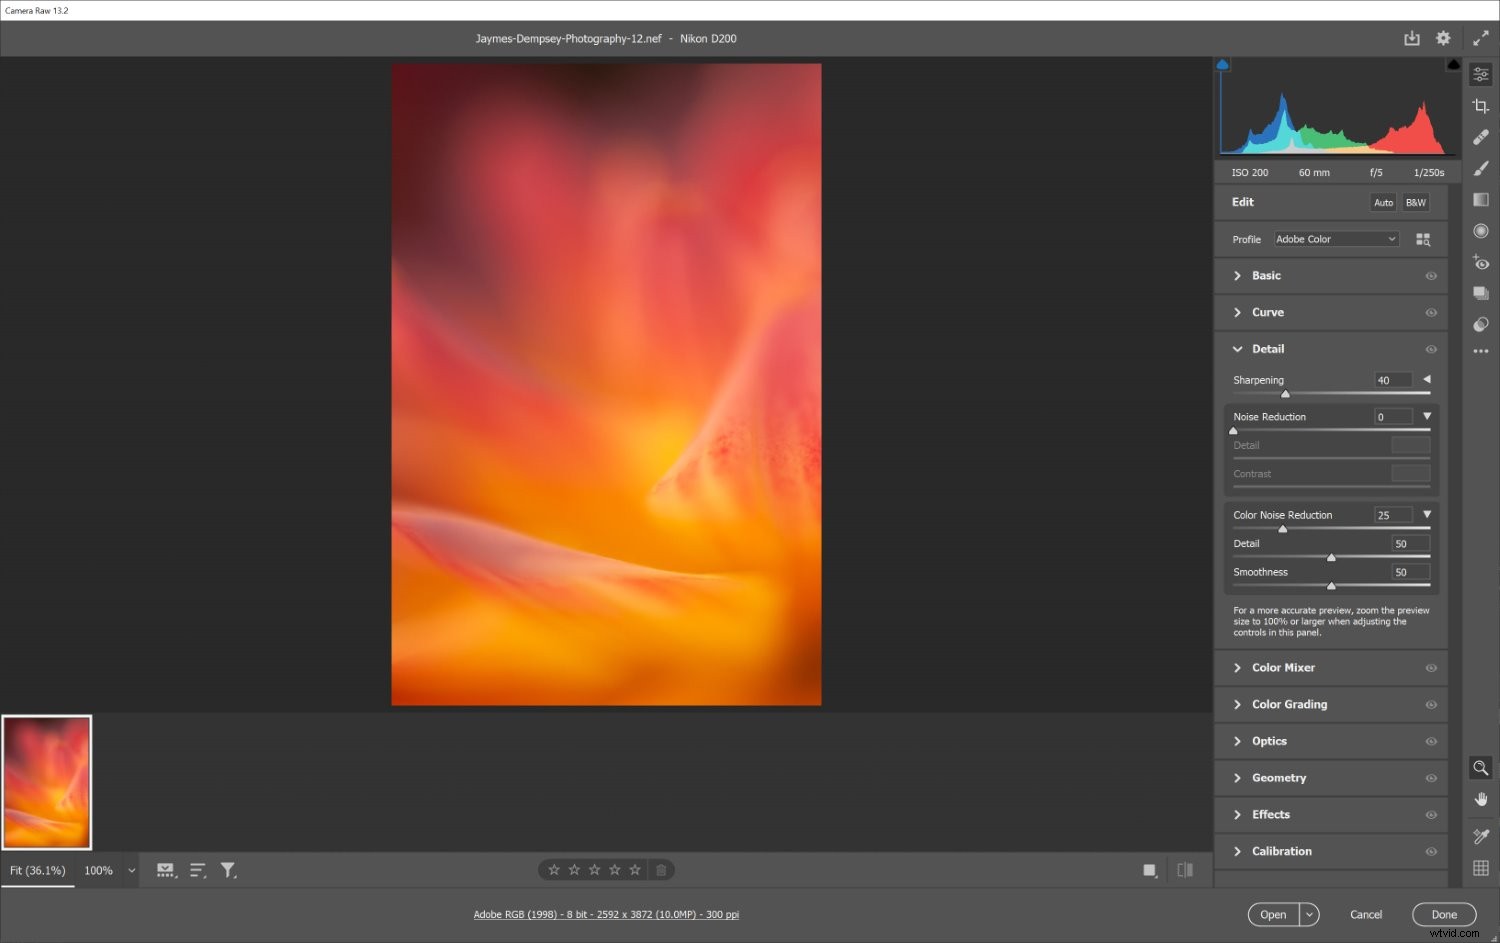Viewport: 1500px width, 943px height.
Task: Select the Graduated Filter tool
Action: click(1481, 199)
